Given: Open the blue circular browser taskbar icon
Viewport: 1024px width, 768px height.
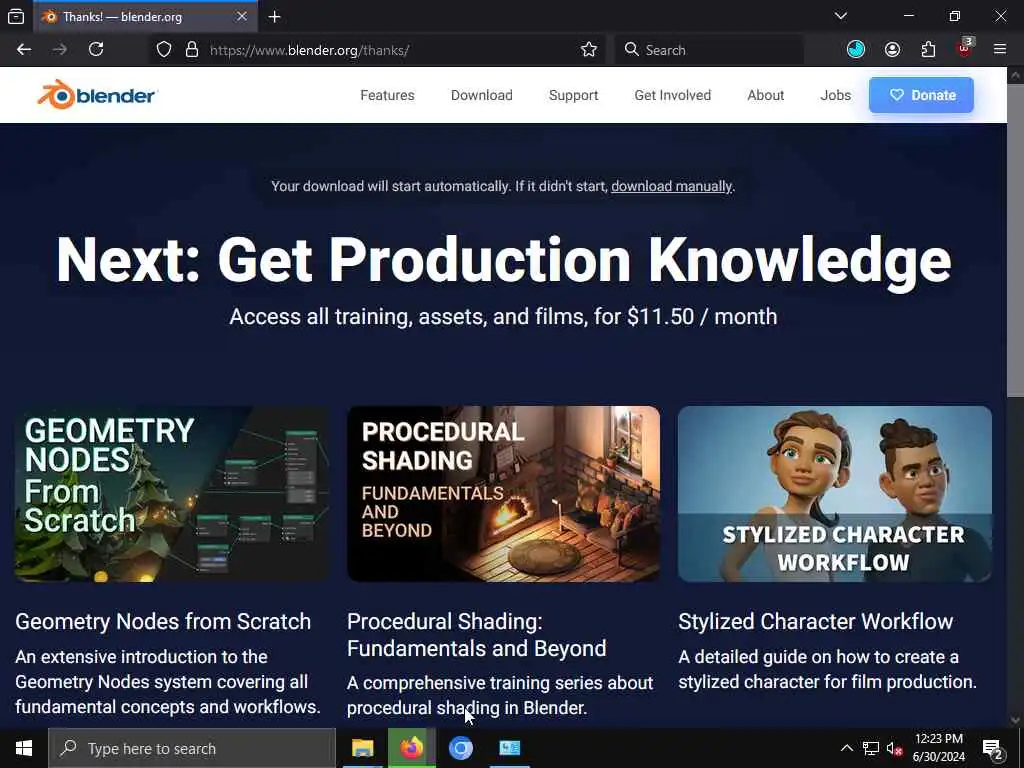Looking at the screenshot, I should point(460,748).
